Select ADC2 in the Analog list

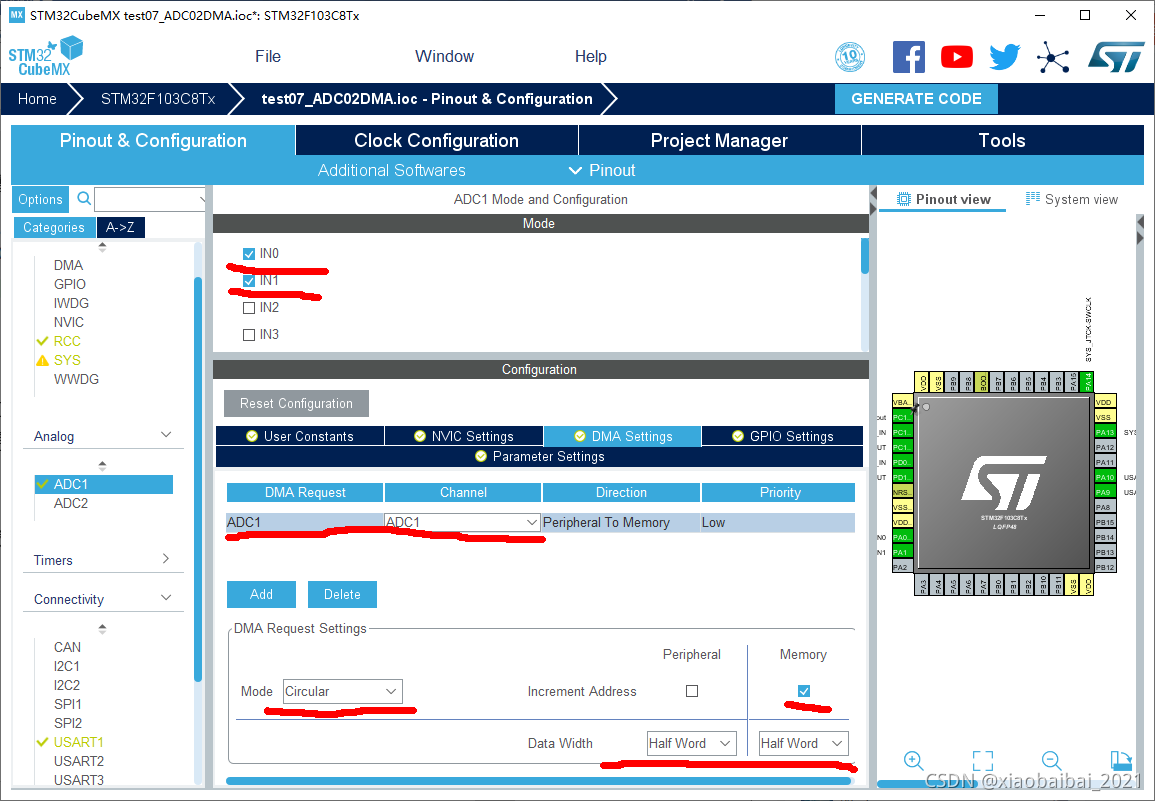[71, 503]
